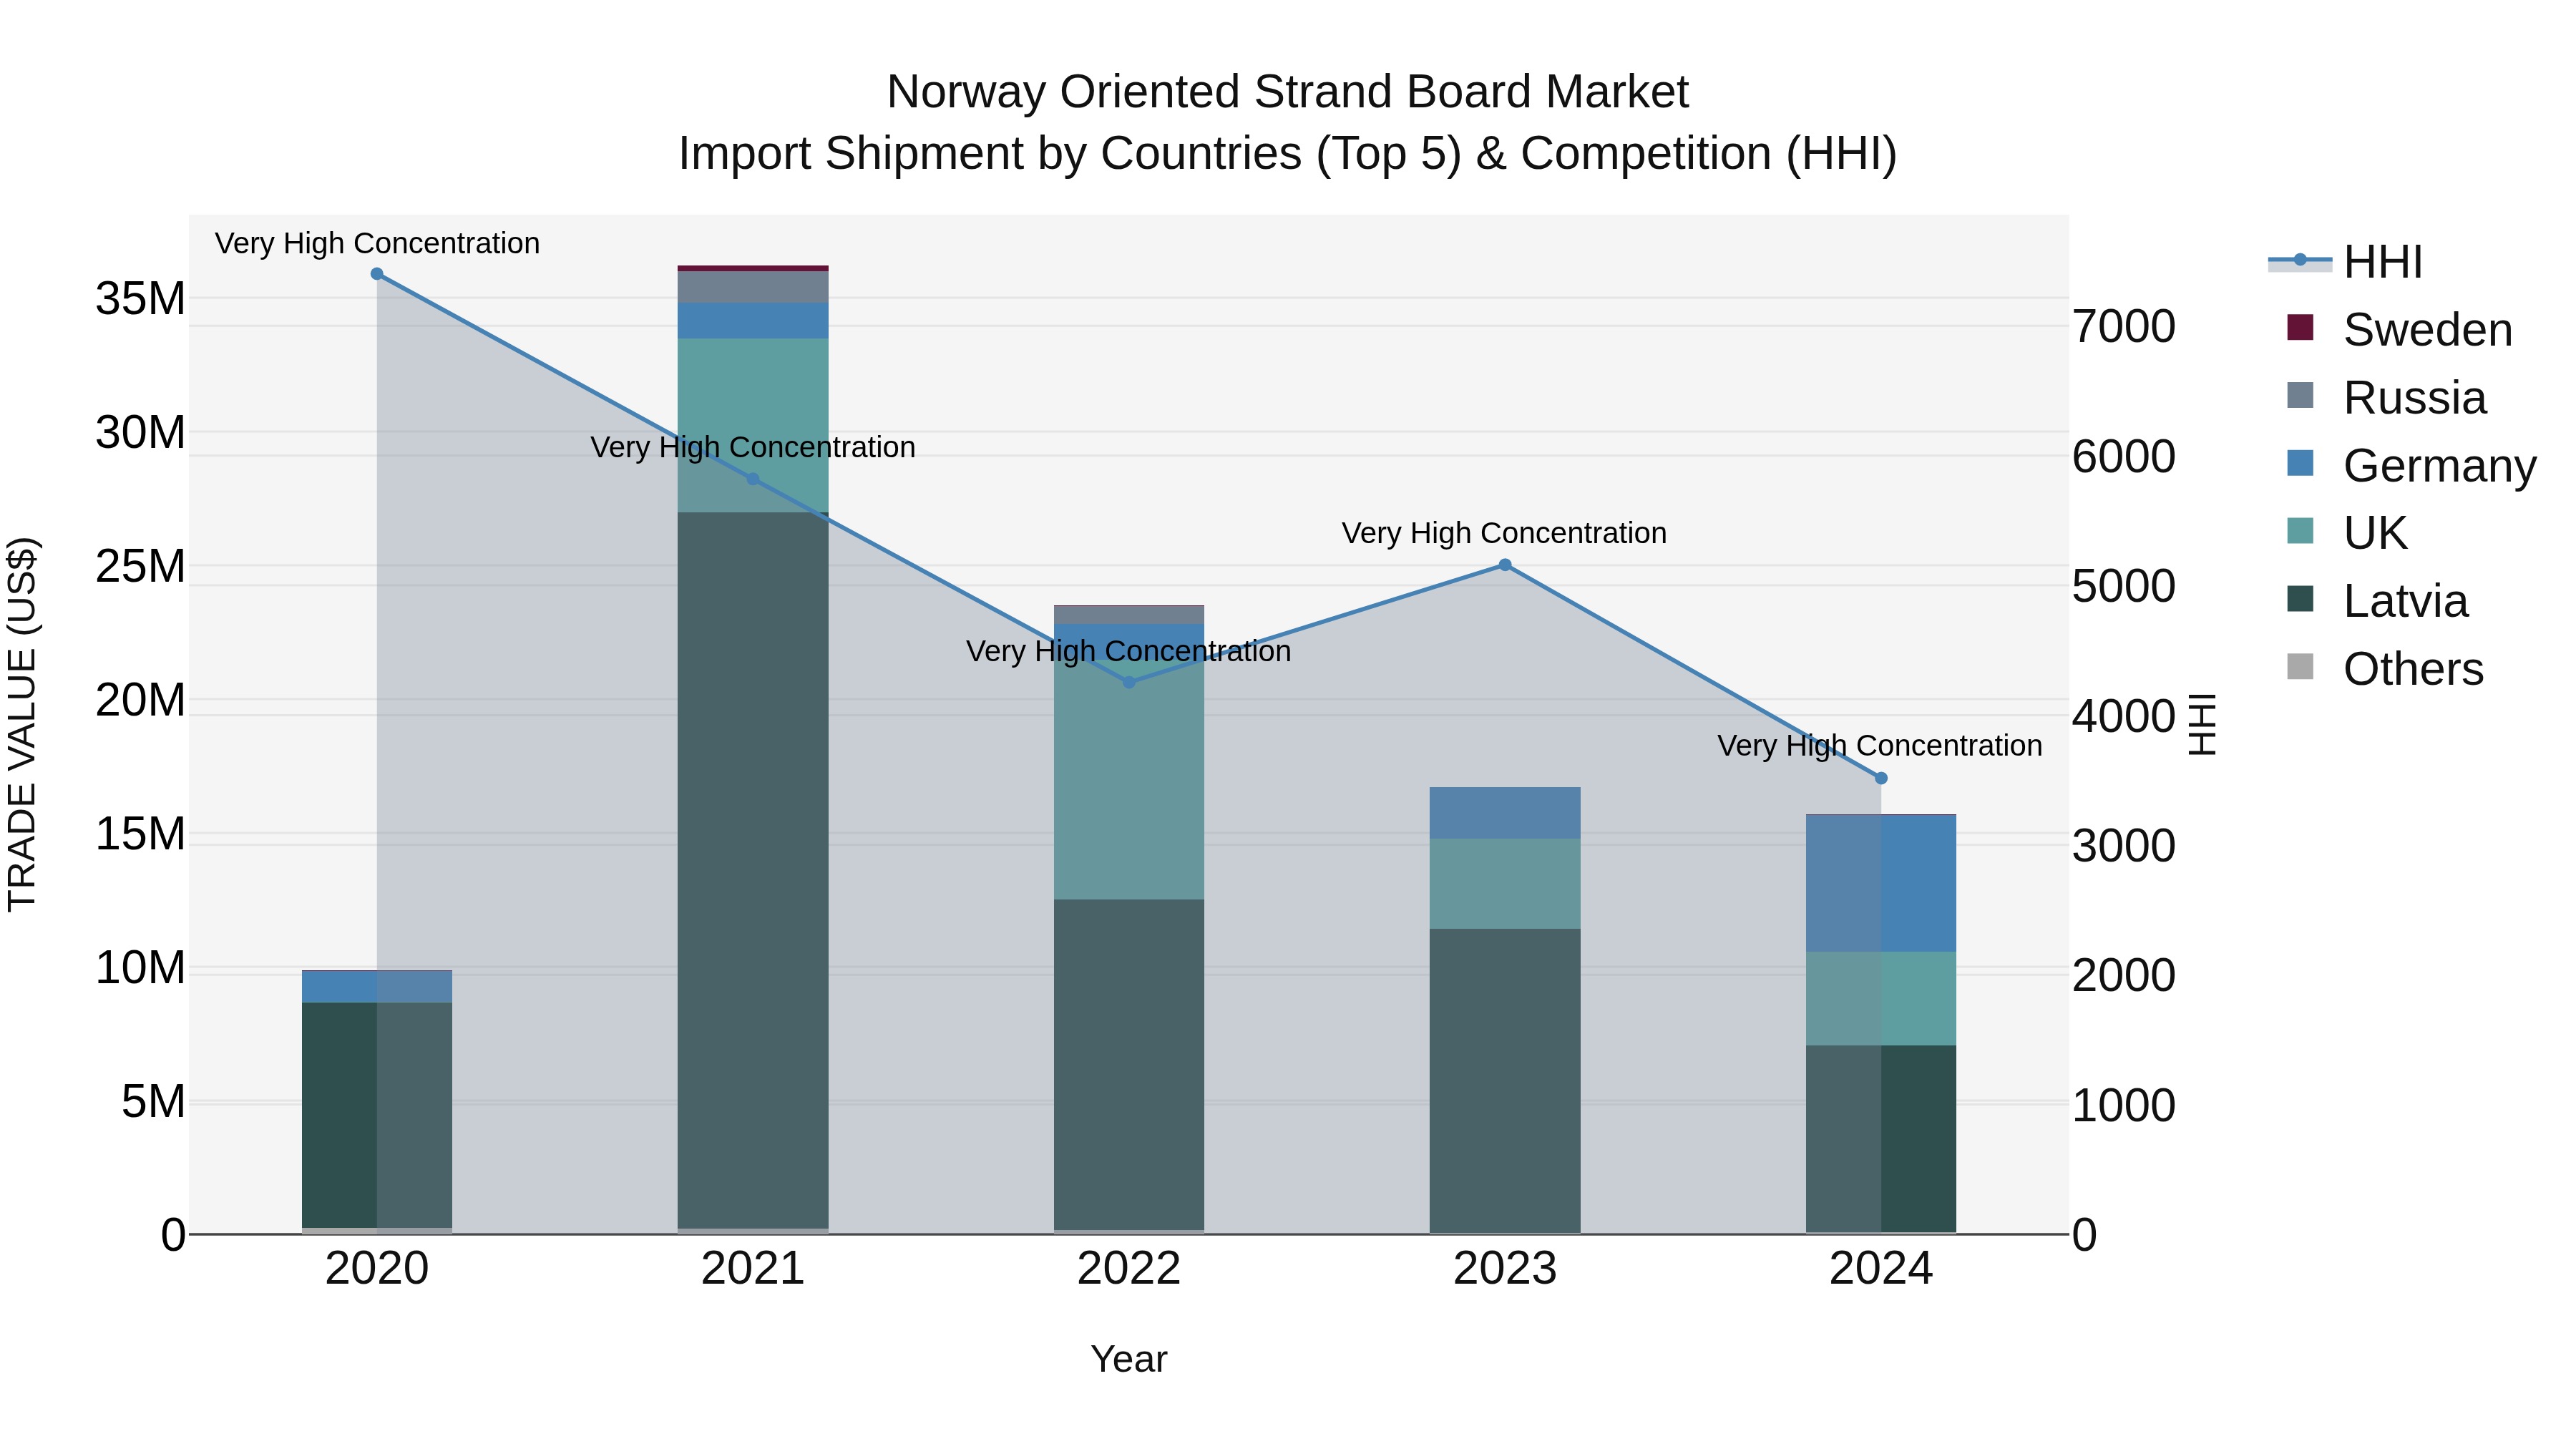Select the 2022 HHI data point
The width and height of the screenshot is (2576, 1449).
1129,682
